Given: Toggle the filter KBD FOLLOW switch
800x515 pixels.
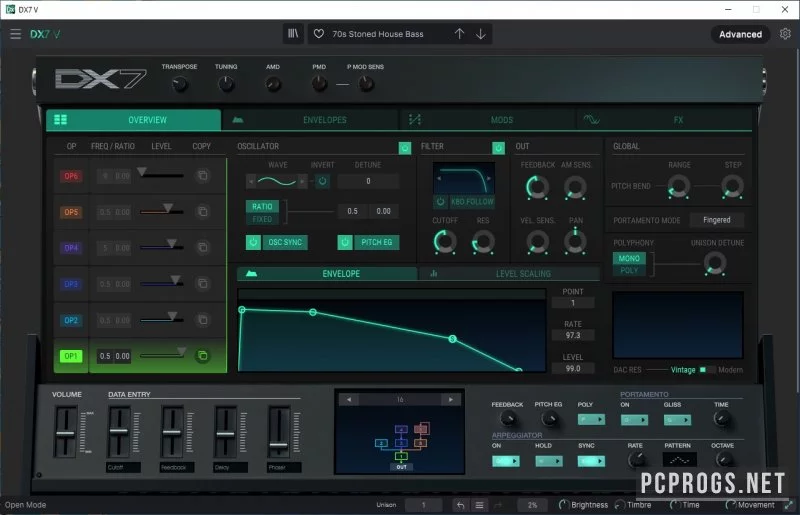Looking at the screenshot, I should tap(440, 202).
